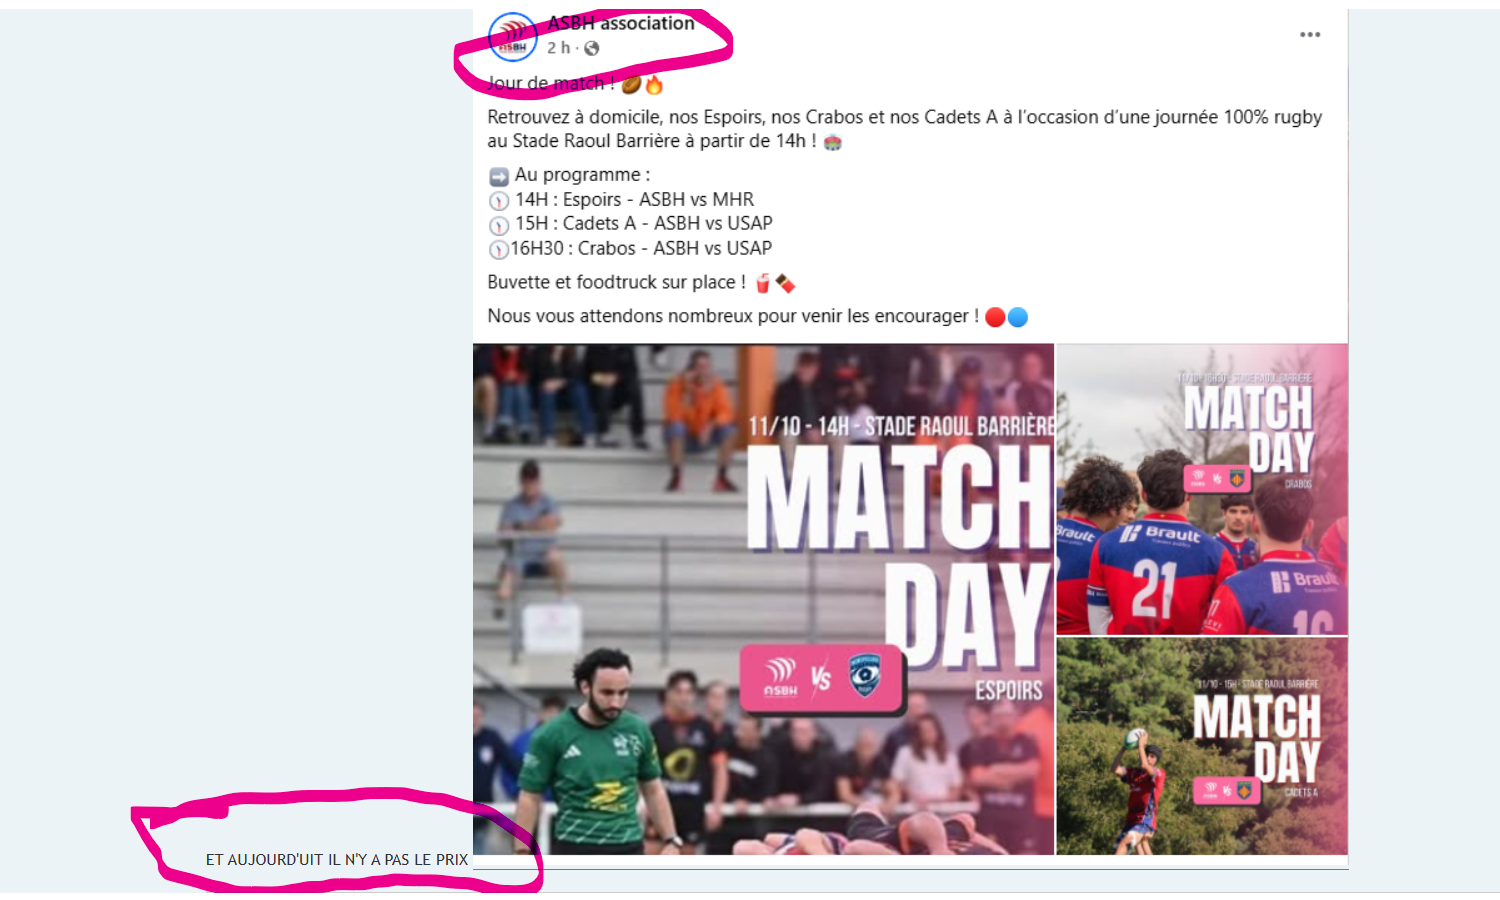Click the ET AUJOURD'UIT IL N'Y A PAS LE PRIX text
Screen dimensions: 1500x900
point(337,860)
